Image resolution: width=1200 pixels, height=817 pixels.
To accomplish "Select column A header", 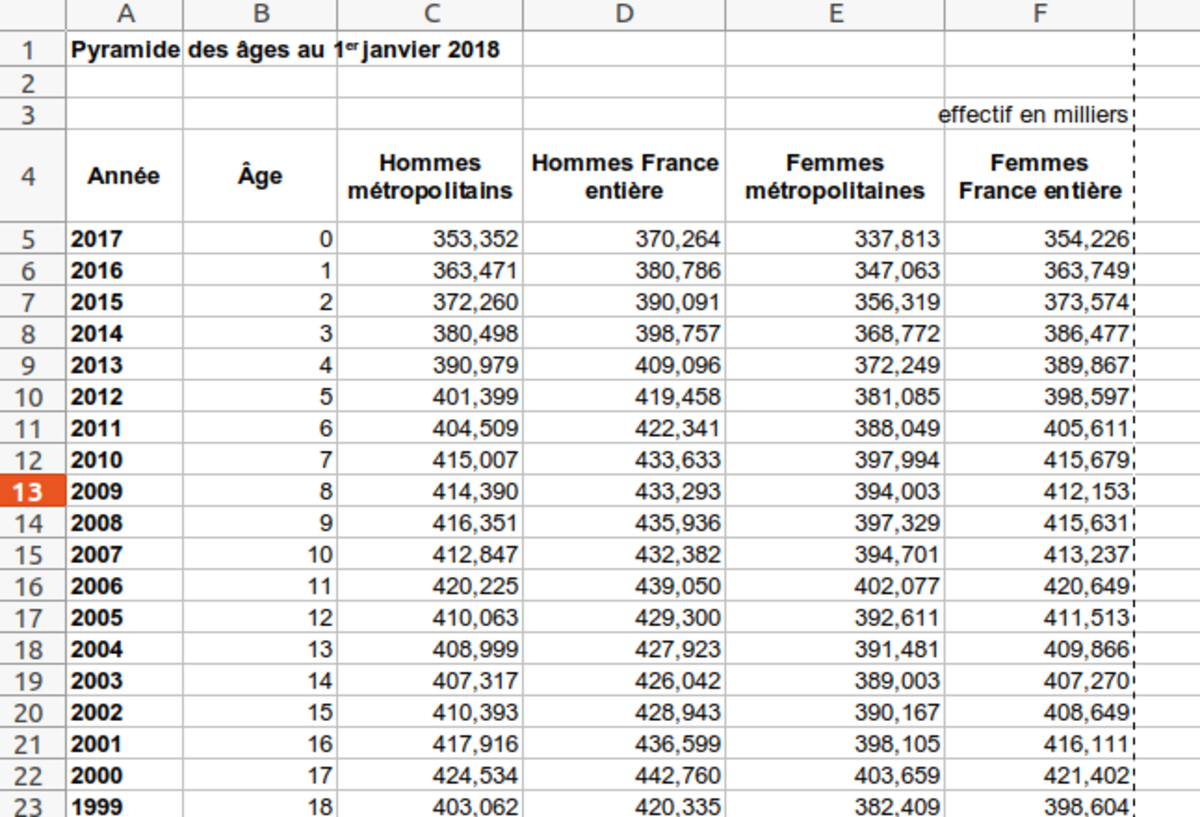I will click(125, 14).
